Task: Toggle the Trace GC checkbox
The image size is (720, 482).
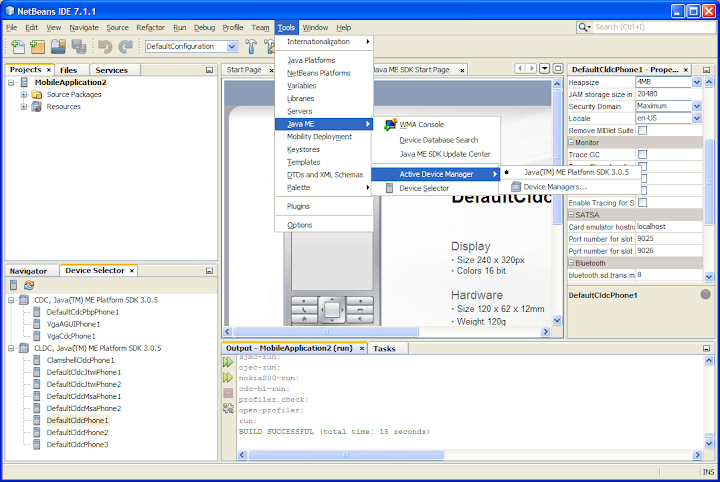Action: 642,154
